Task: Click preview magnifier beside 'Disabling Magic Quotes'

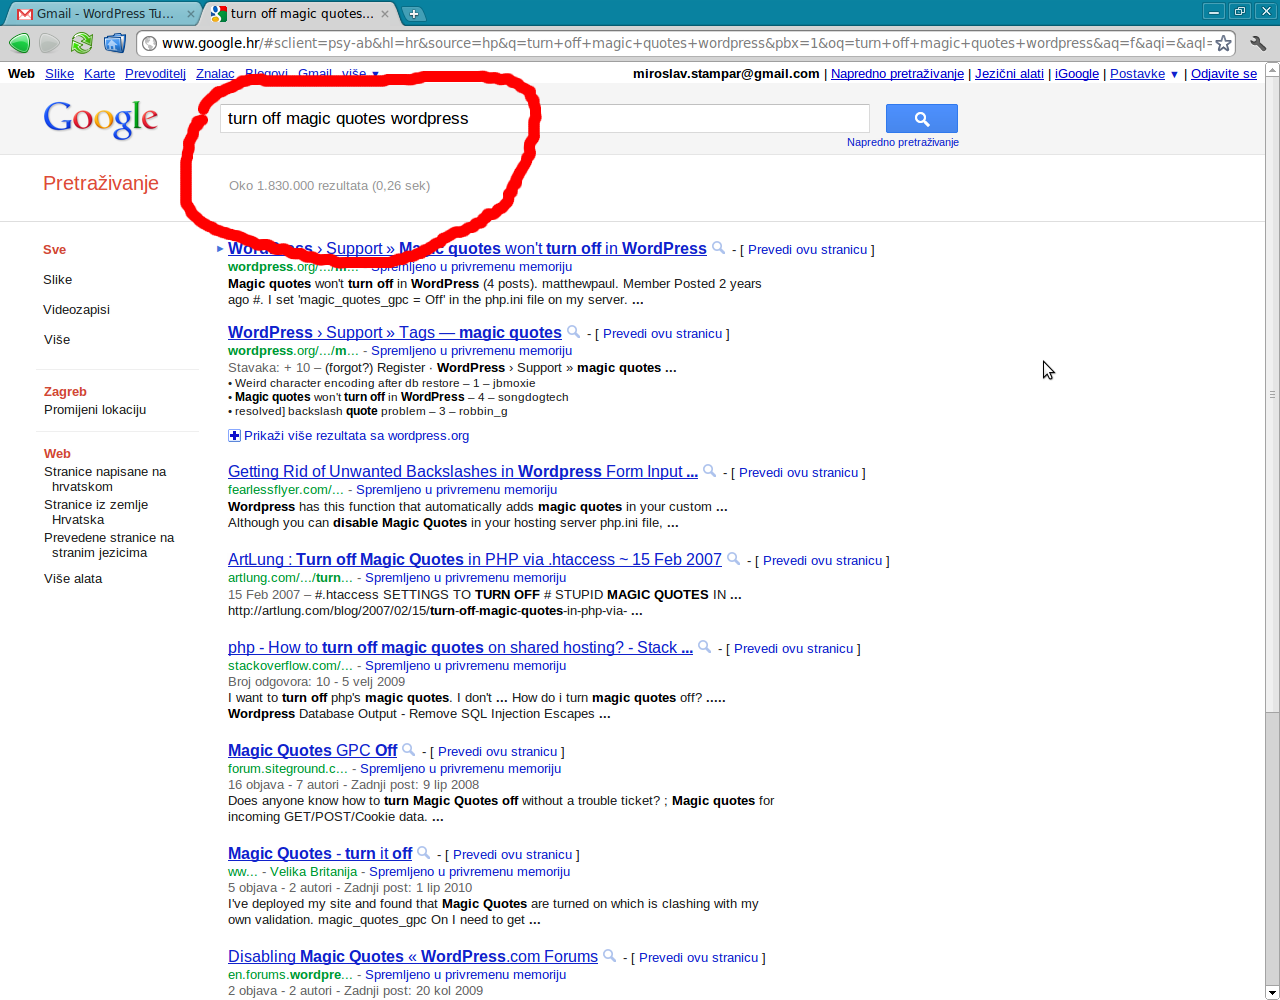Action: [x=610, y=956]
